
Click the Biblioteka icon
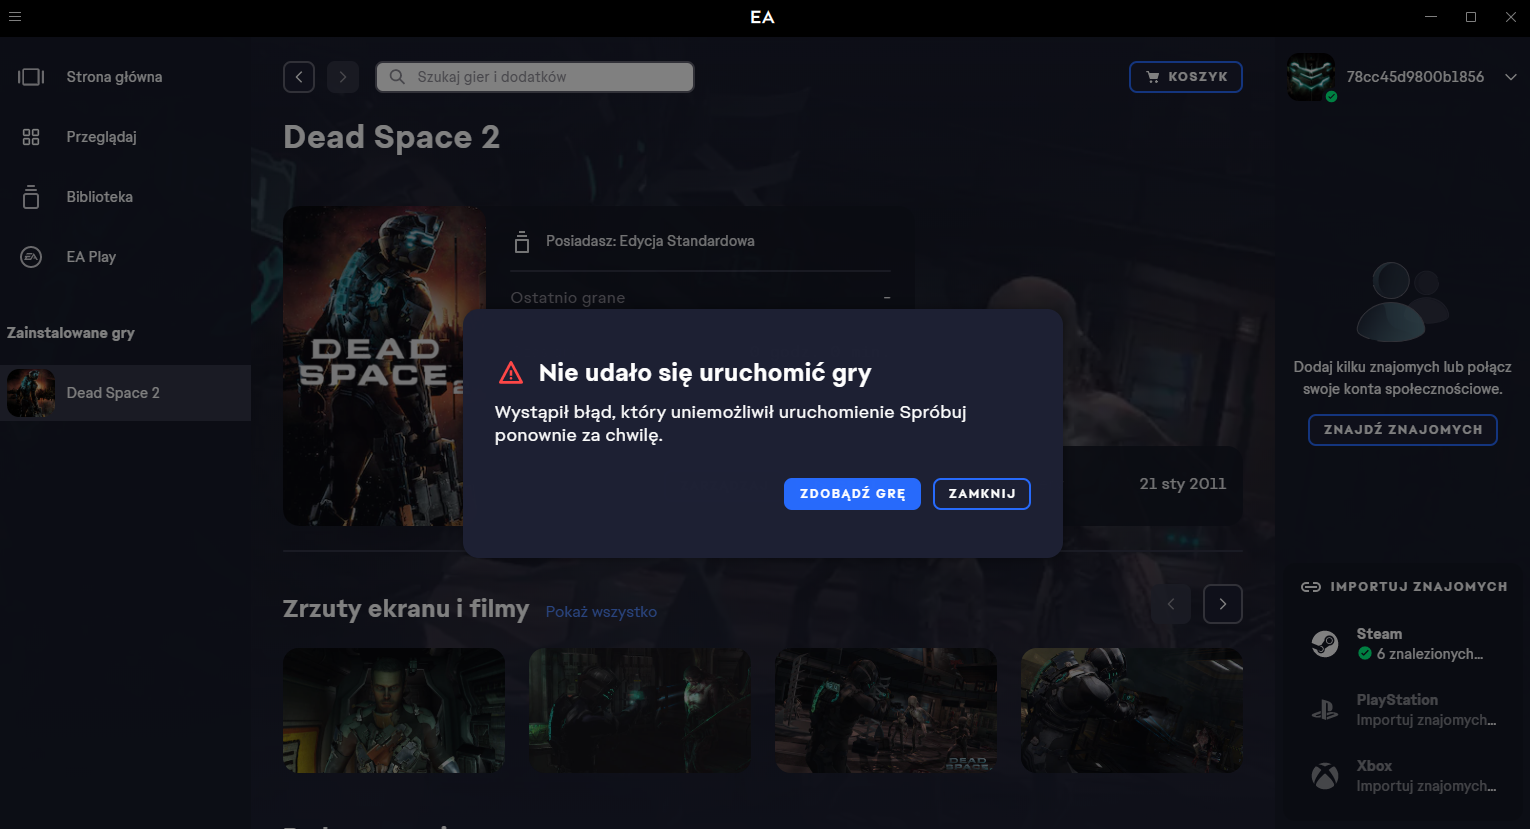coord(31,197)
